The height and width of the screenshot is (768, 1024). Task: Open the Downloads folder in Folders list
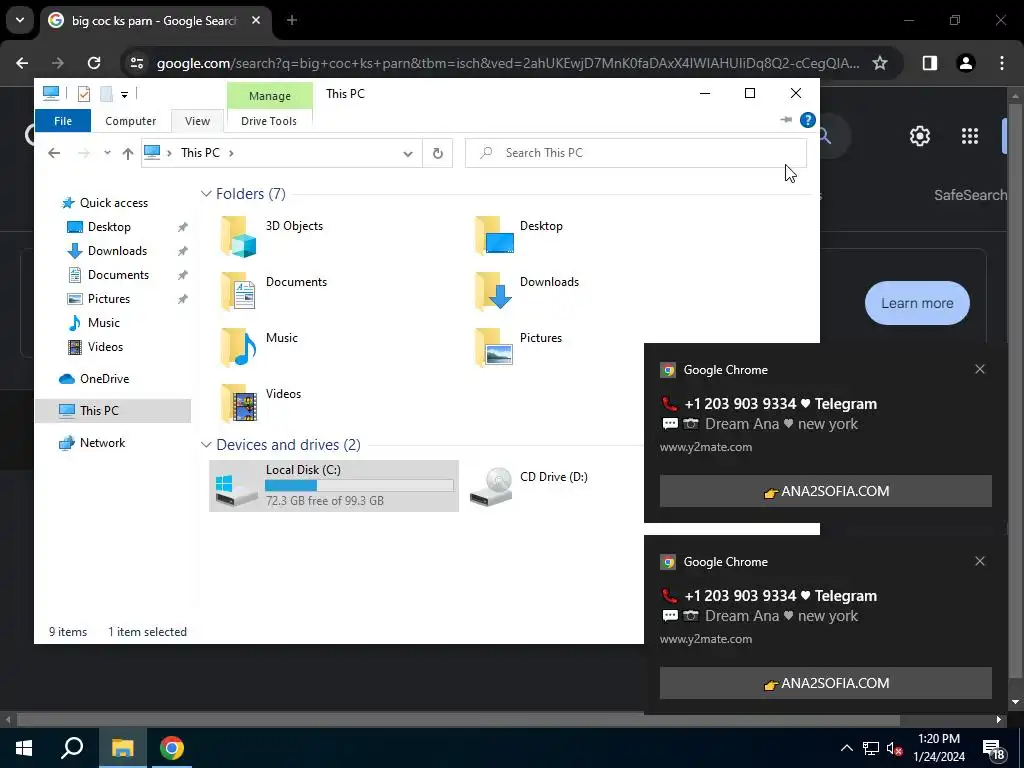coord(528,292)
